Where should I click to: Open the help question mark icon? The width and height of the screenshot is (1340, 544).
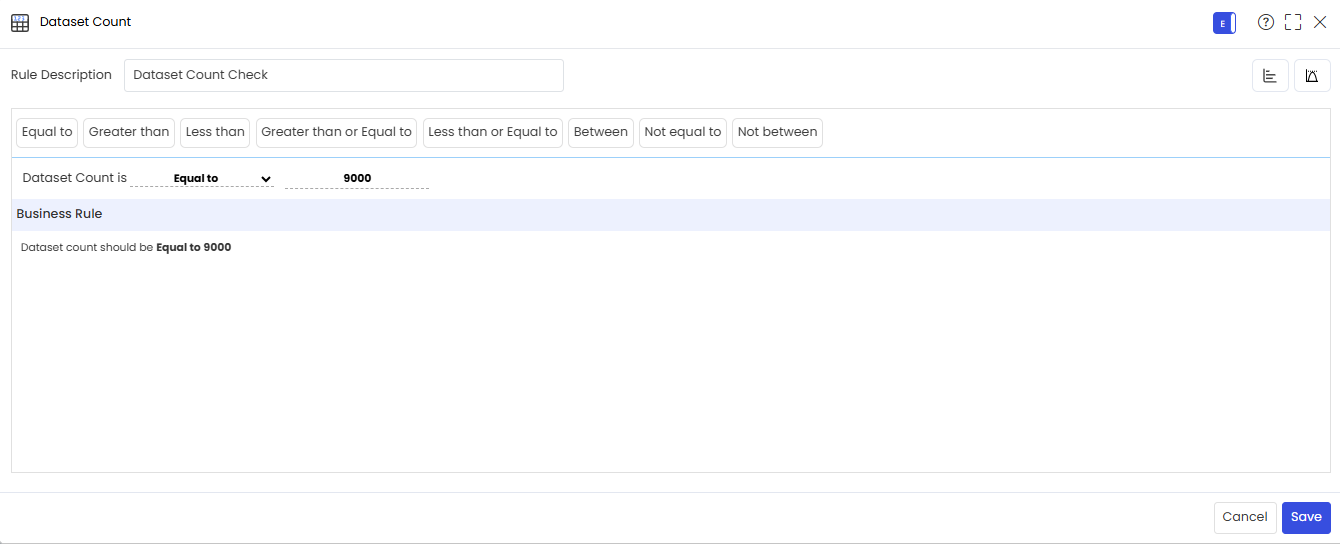[1266, 22]
